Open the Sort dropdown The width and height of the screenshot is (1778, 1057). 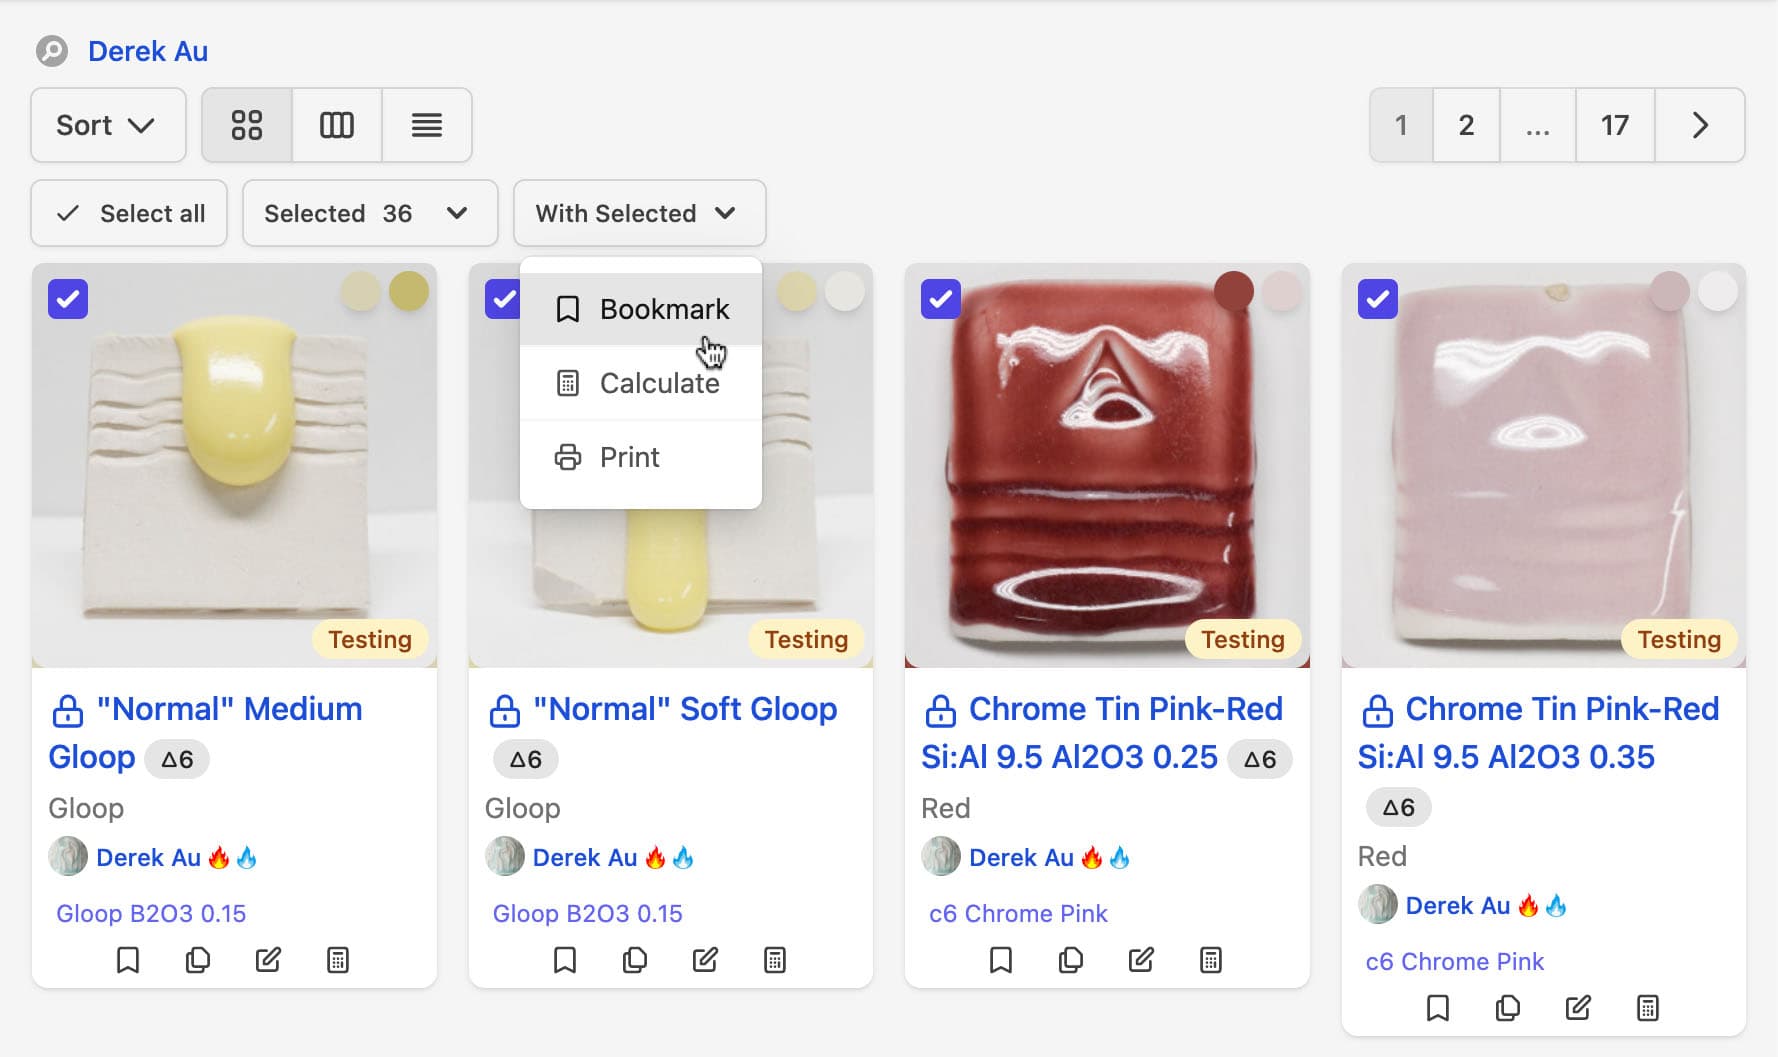coord(107,125)
